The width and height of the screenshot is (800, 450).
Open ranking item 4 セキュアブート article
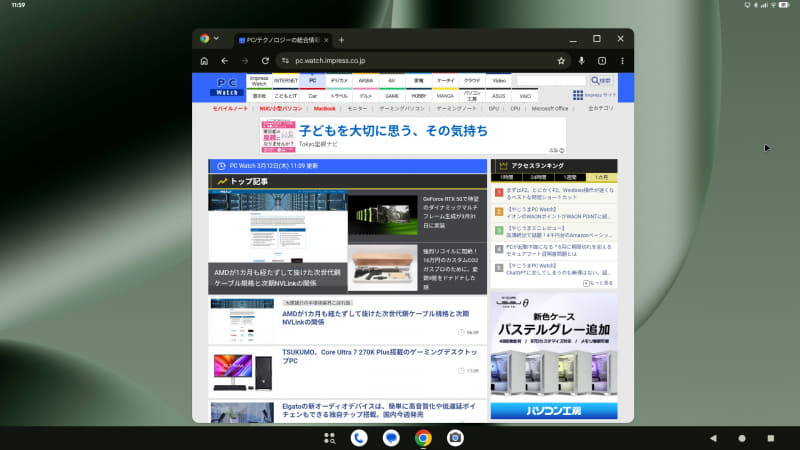558,250
